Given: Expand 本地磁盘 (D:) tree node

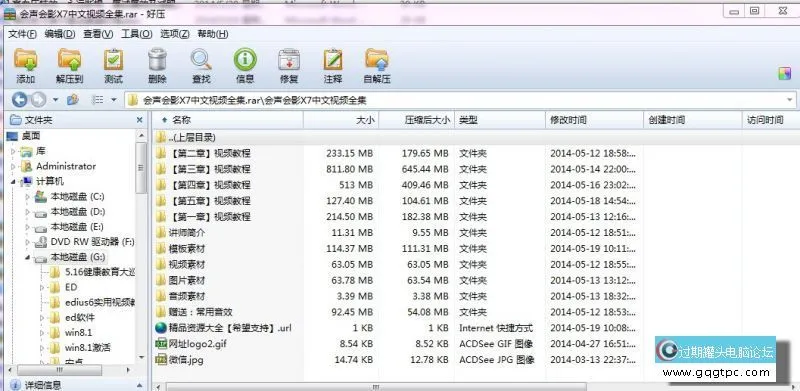Looking at the screenshot, I should click(28, 212).
